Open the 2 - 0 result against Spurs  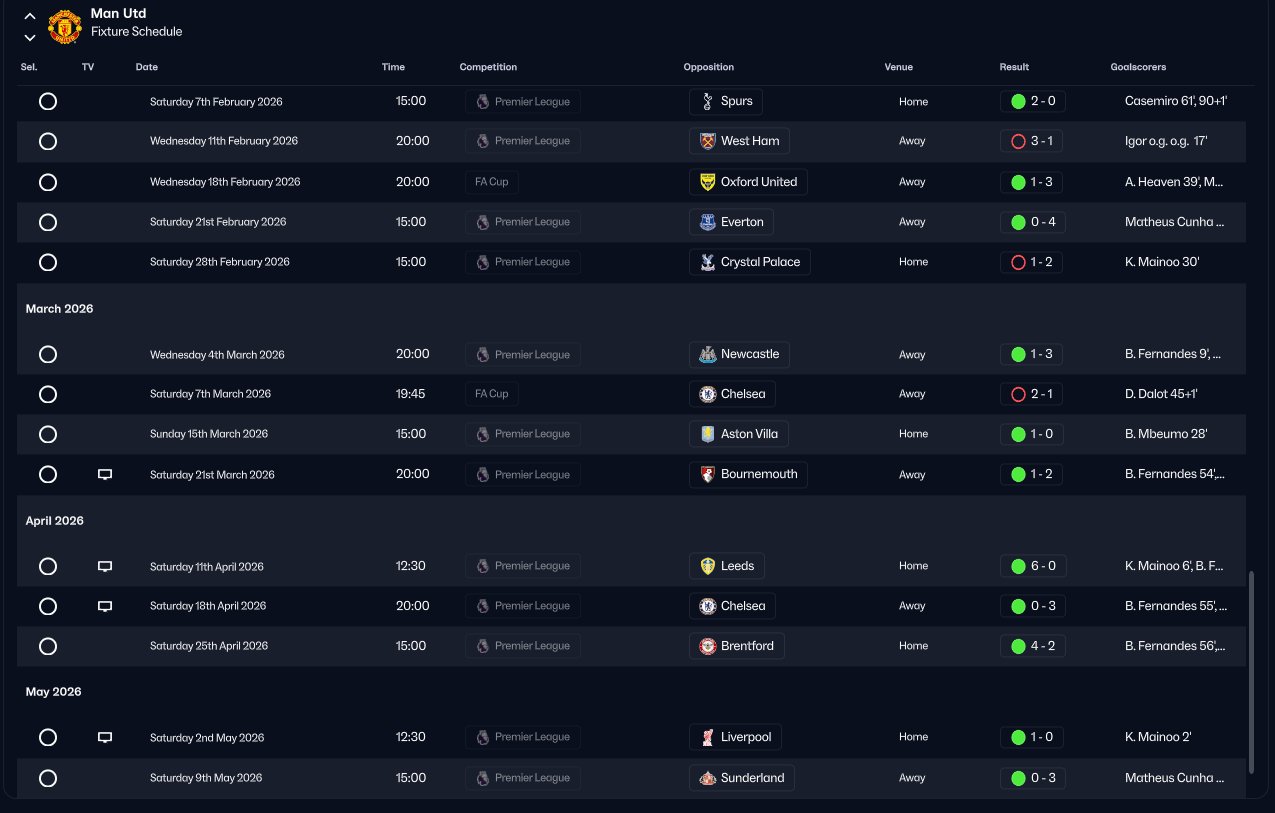[1032, 101]
